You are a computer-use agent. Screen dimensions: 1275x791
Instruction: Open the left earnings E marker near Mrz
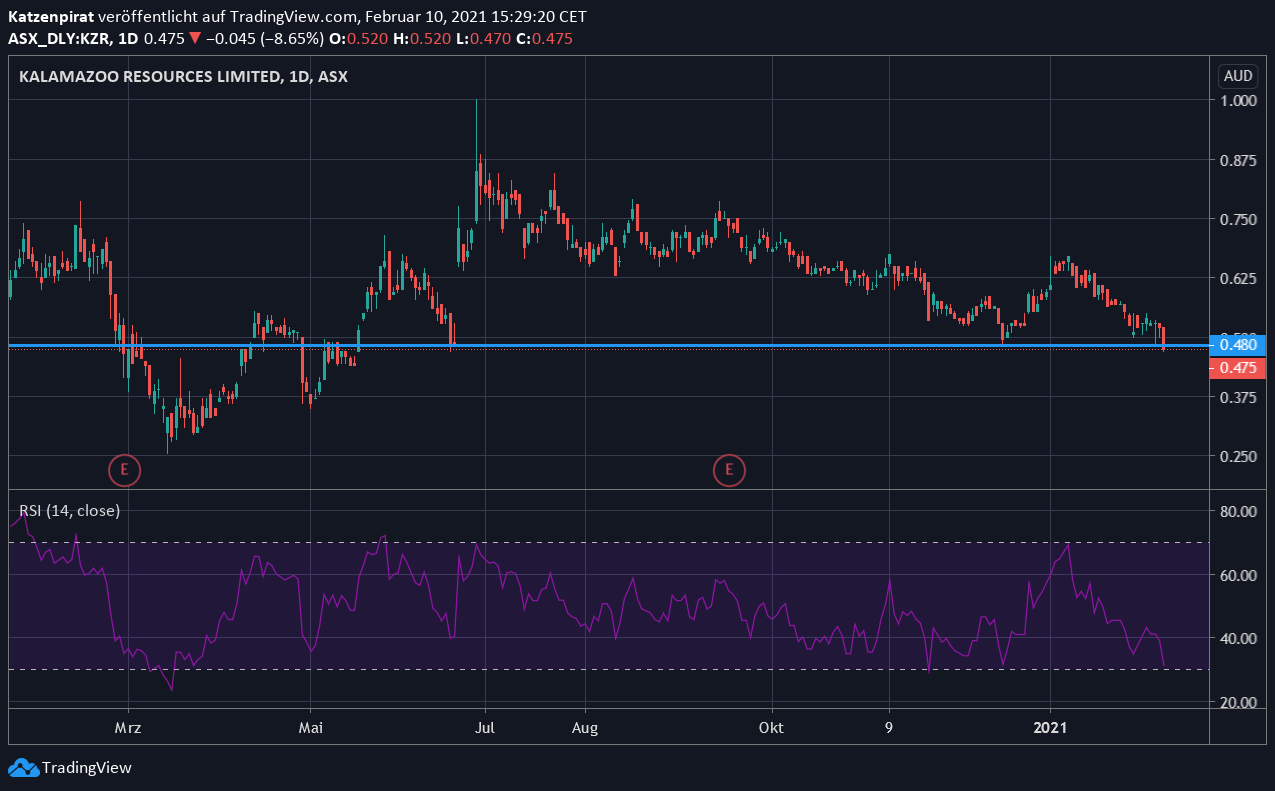click(x=124, y=469)
